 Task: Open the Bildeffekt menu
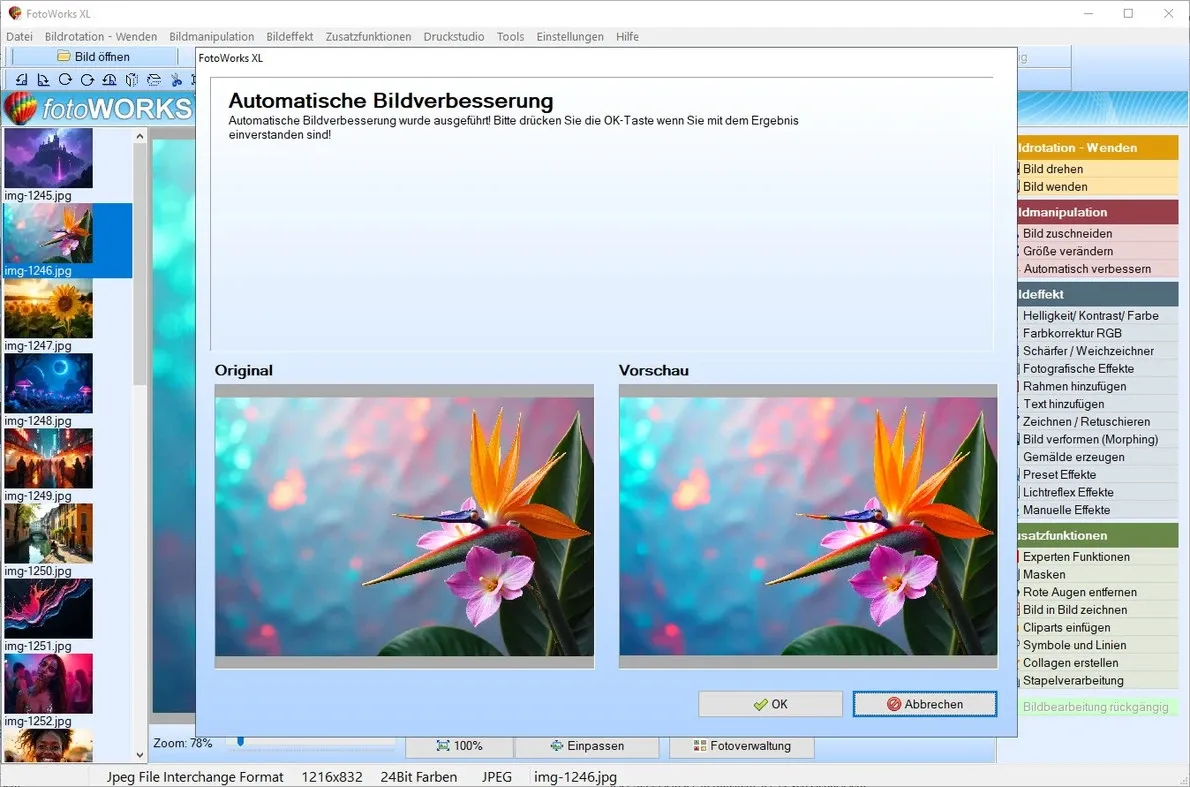pos(289,36)
